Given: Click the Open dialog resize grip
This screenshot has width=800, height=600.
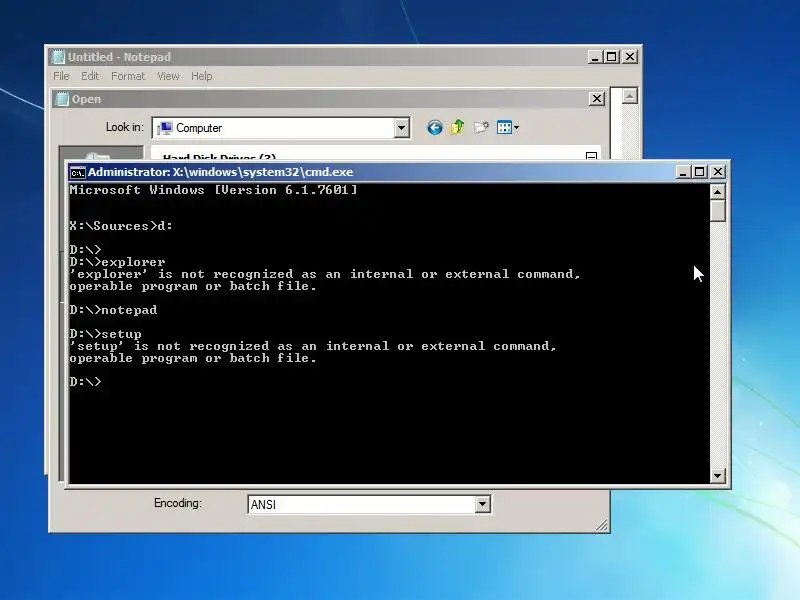Looking at the screenshot, I should click(602, 525).
